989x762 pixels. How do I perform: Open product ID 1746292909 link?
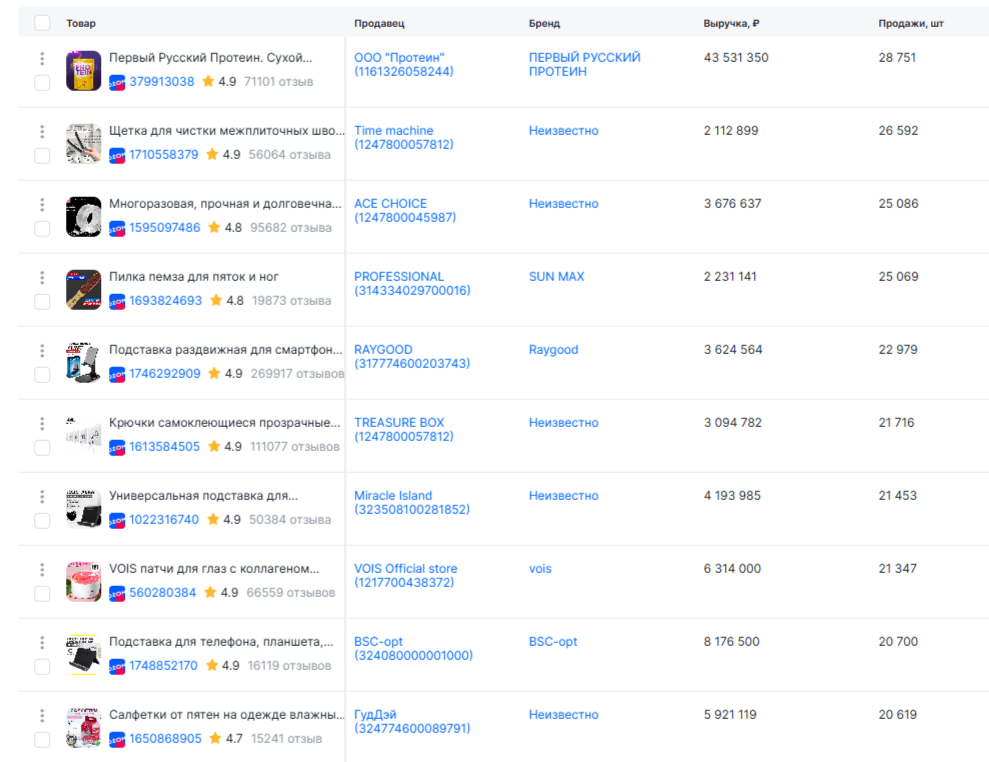click(x=165, y=374)
